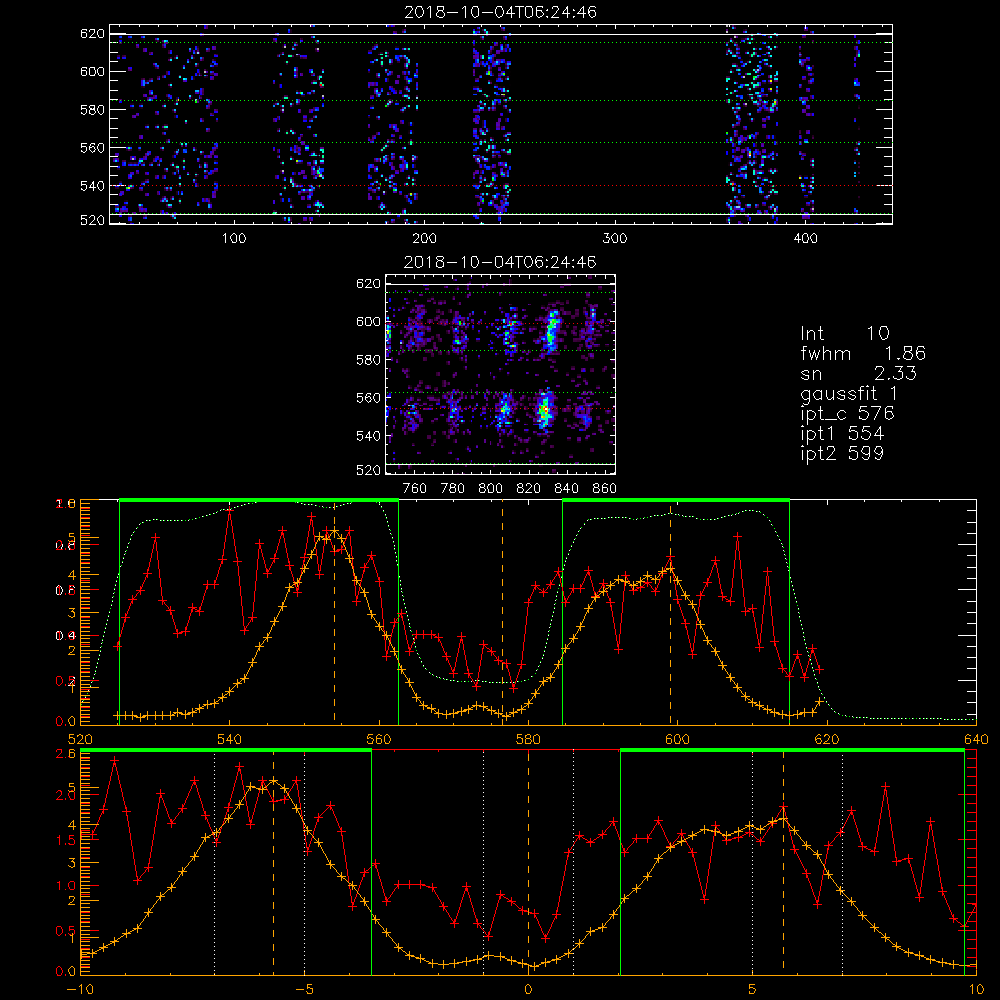The width and height of the screenshot is (1000, 1000).
Task: Click x-axis label 400 on top spectrogram
Action: tap(805, 239)
